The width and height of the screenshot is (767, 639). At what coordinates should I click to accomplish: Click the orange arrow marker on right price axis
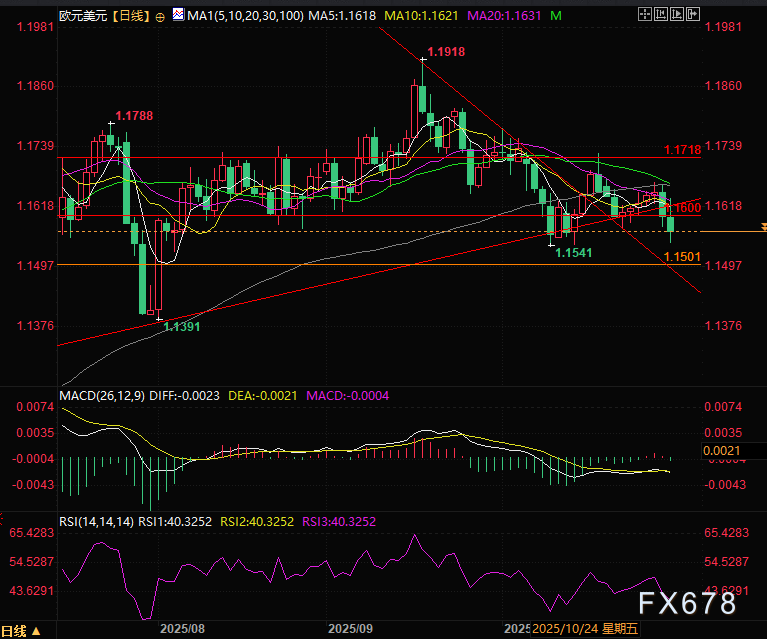click(762, 228)
